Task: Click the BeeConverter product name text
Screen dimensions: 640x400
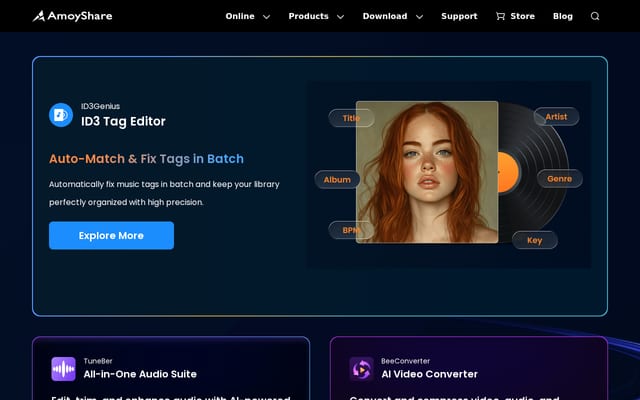Action: coord(405,361)
